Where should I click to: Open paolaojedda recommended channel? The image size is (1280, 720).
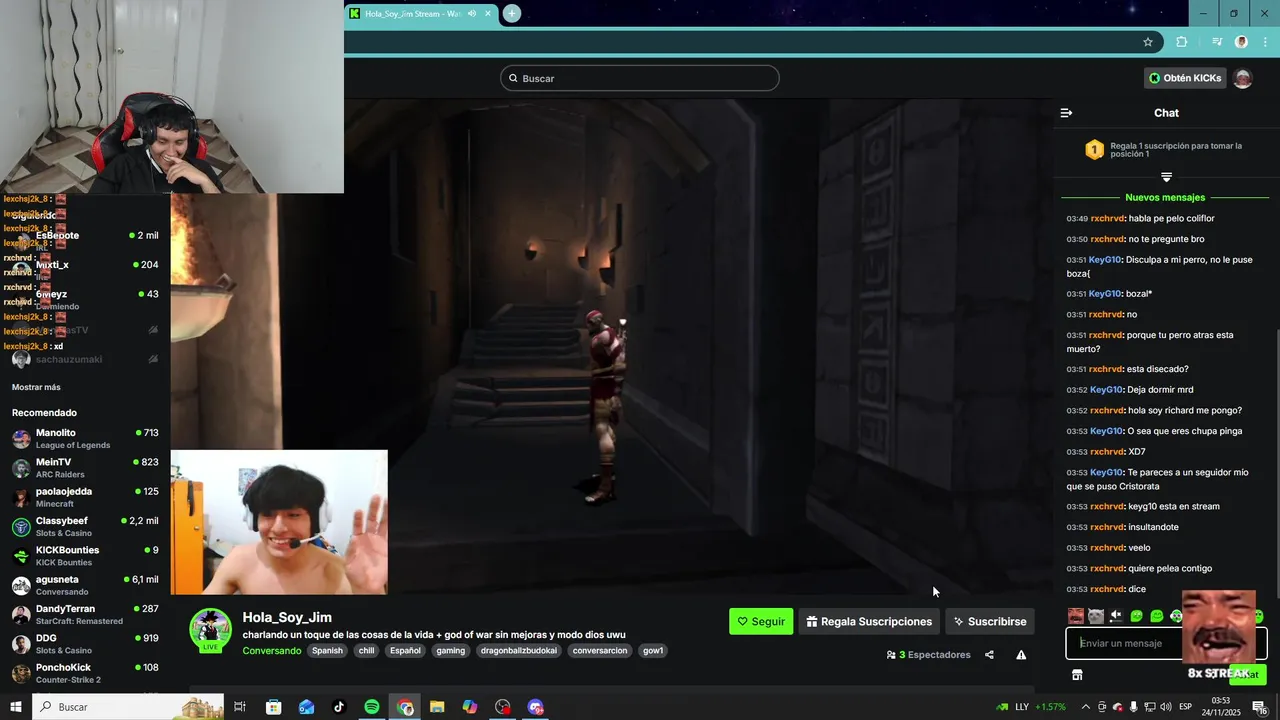pos(85,497)
